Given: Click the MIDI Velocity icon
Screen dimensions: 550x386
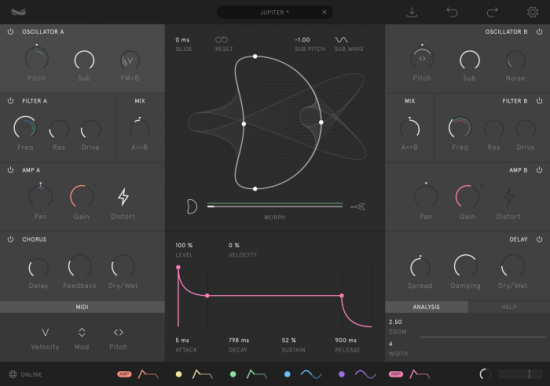Looking at the screenshot, I should pos(45,332).
